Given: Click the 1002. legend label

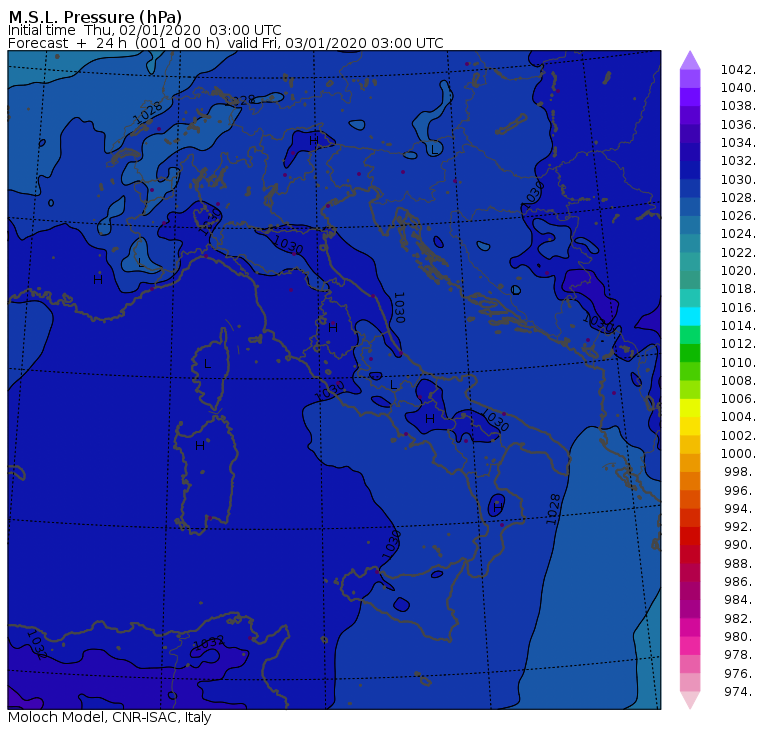Looking at the screenshot, I should 738,435.
